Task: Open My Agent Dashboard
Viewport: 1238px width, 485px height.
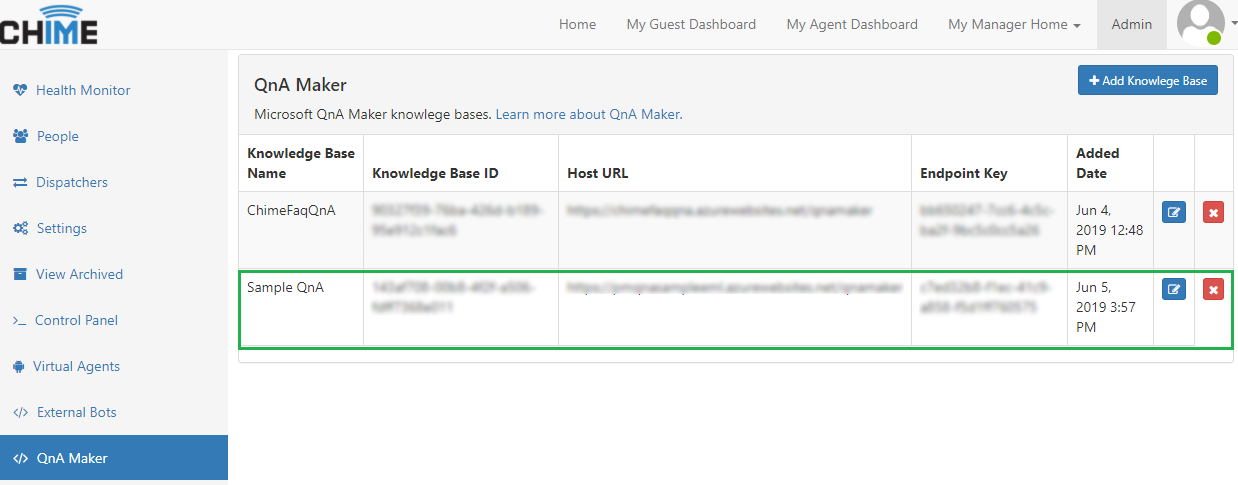Action: 852,24
